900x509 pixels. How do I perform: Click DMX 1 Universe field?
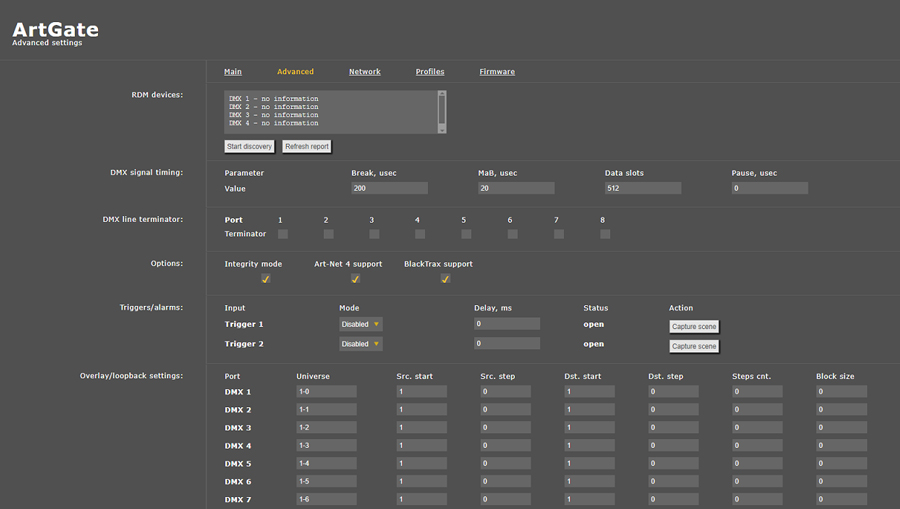pos(327,391)
